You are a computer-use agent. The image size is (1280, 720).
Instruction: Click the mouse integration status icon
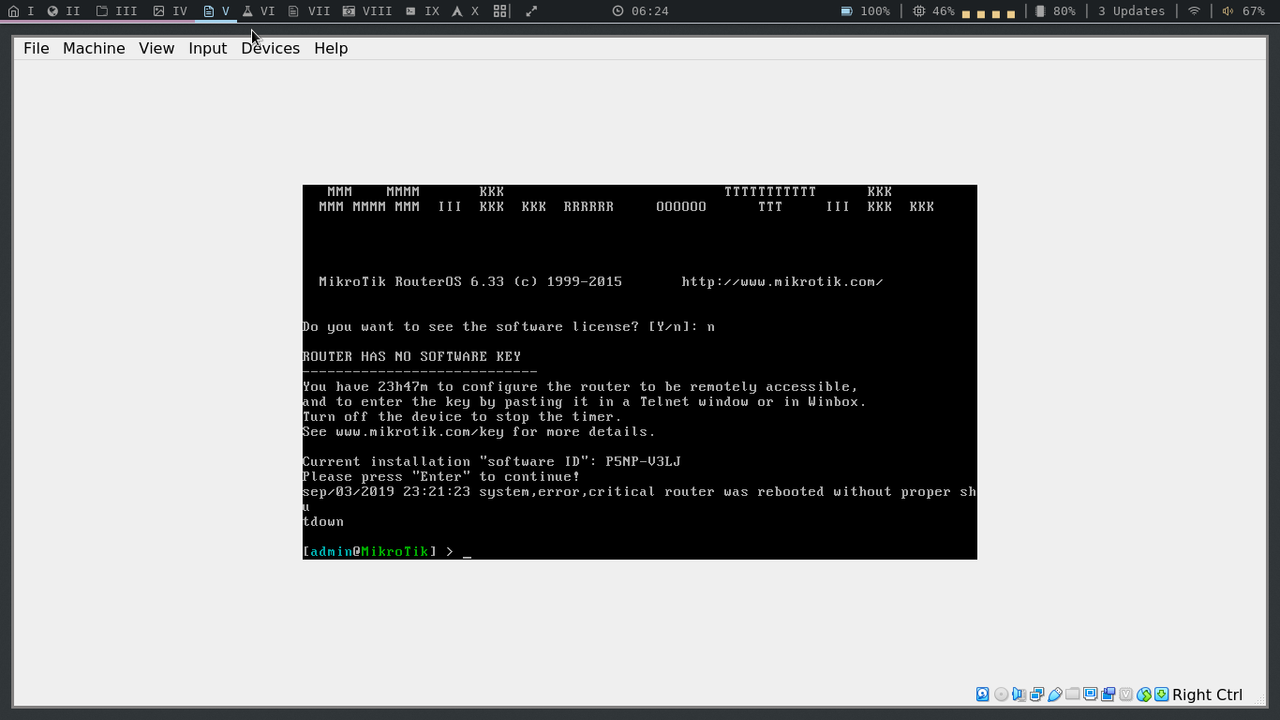coord(1144,694)
